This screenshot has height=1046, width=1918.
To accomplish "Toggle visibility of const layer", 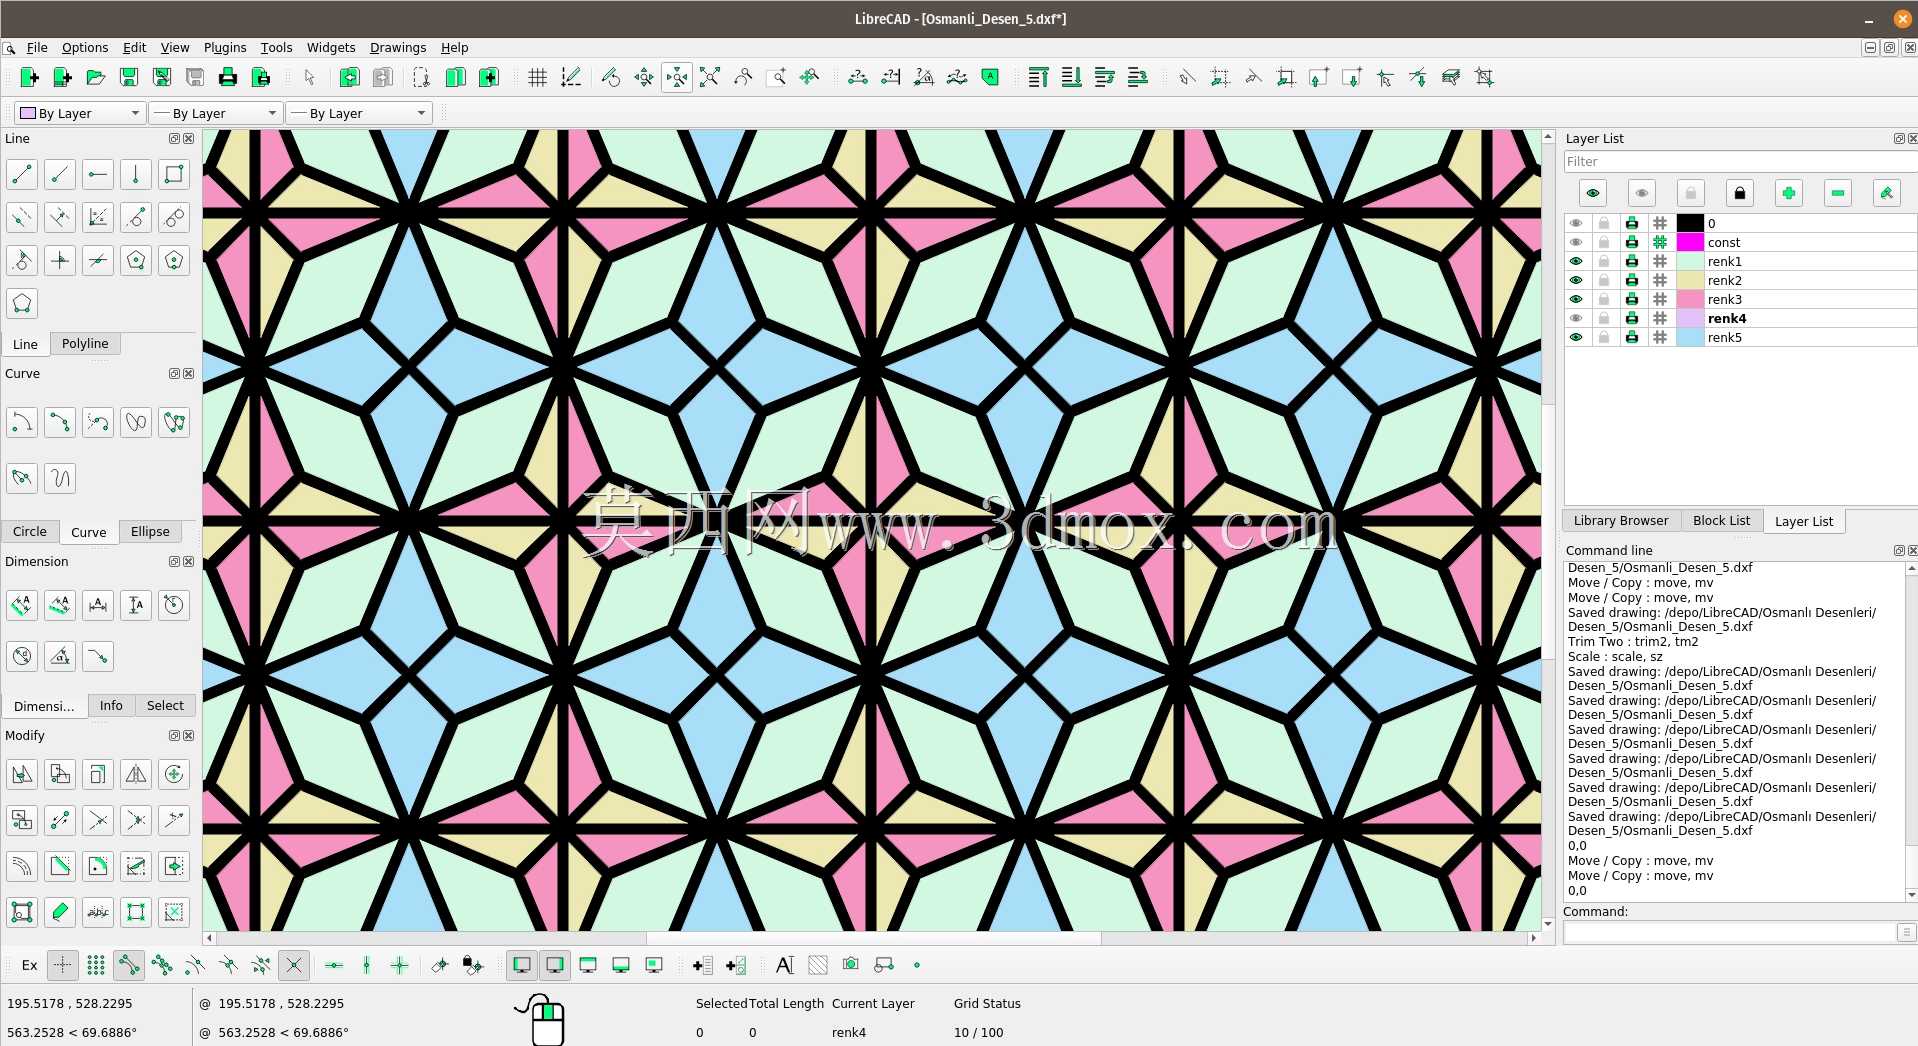I will point(1576,242).
